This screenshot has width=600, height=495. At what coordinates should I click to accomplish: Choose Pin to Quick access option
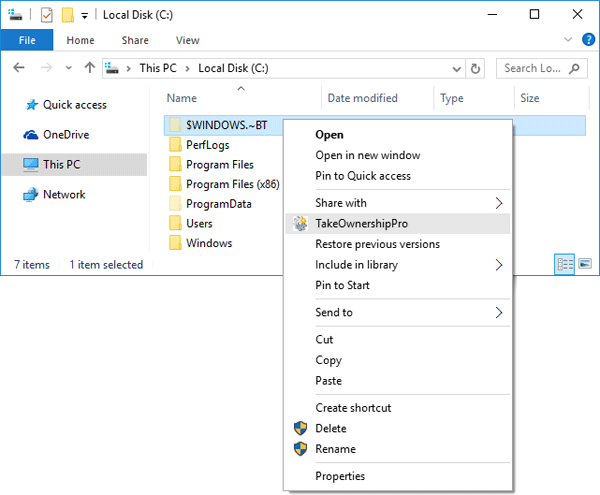(x=362, y=176)
